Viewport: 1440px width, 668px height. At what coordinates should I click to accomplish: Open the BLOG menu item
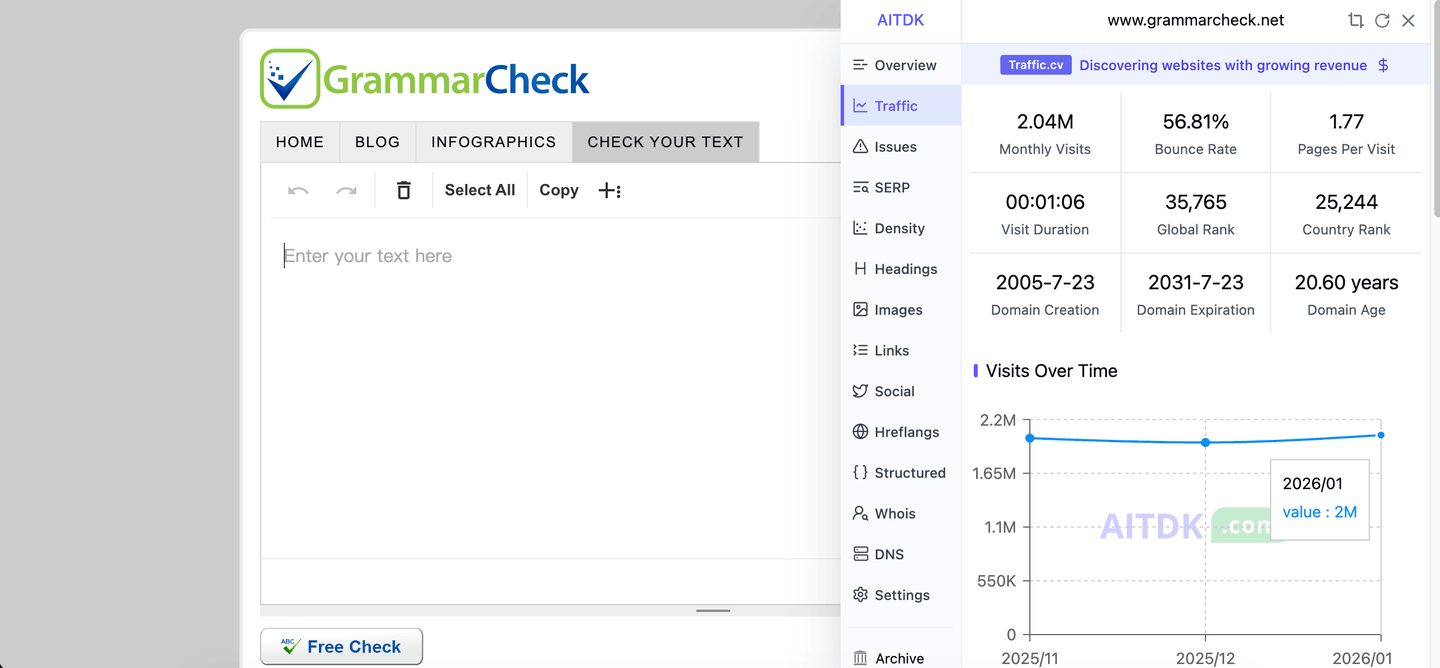(377, 142)
